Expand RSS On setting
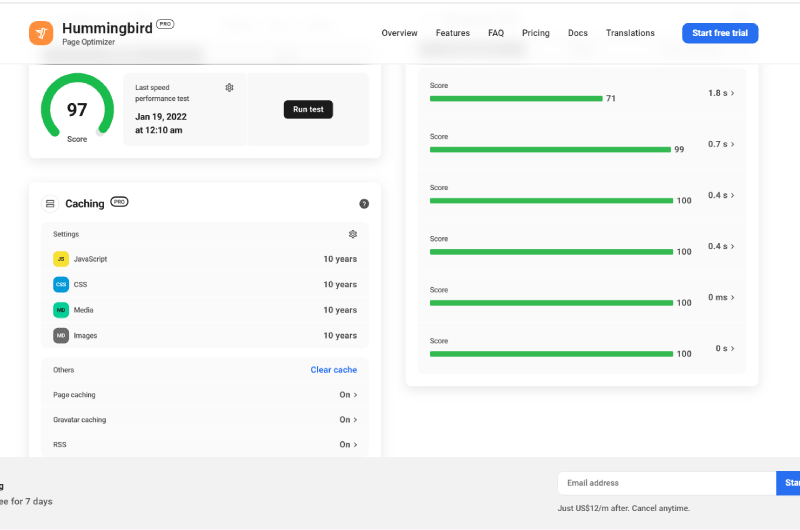This screenshot has width=800, height=530. click(x=348, y=445)
